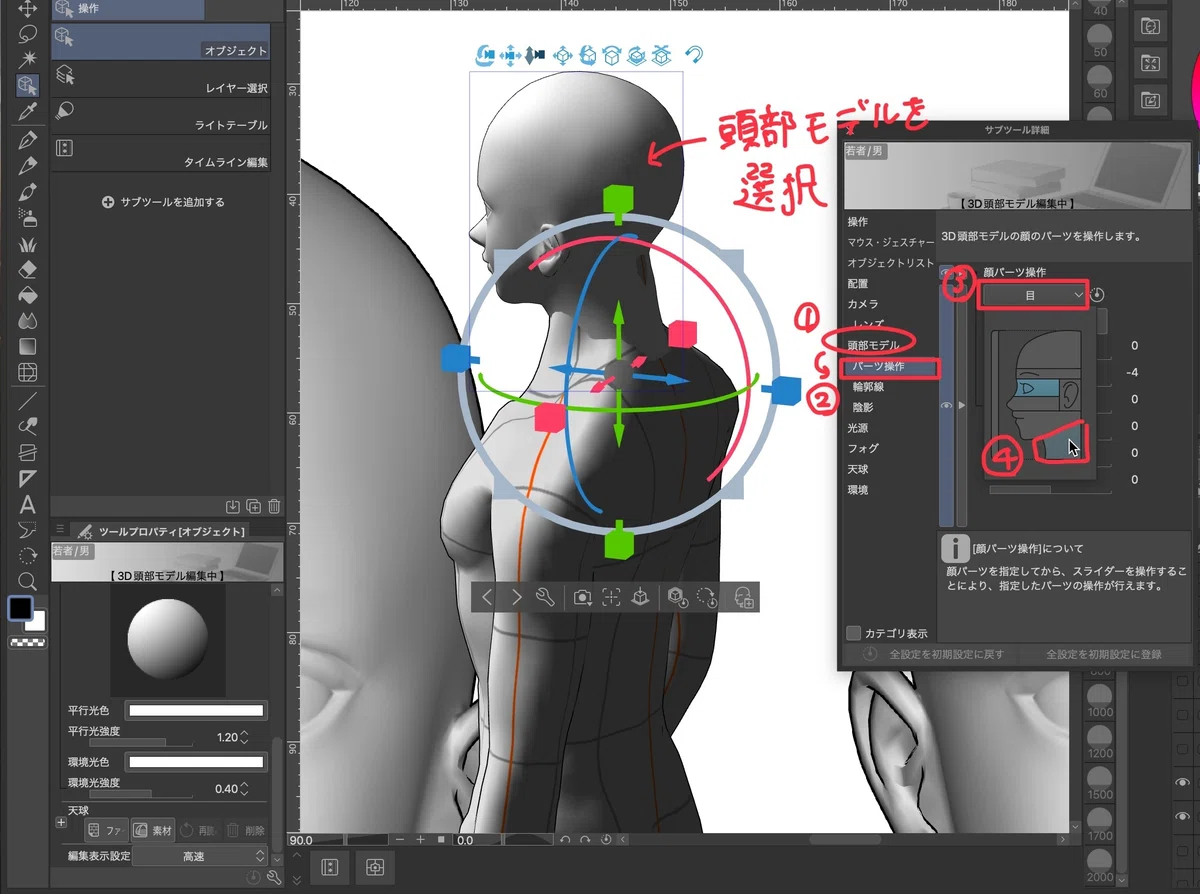
Task: Open the 目 face part dropdown
Action: click(x=1032, y=295)
